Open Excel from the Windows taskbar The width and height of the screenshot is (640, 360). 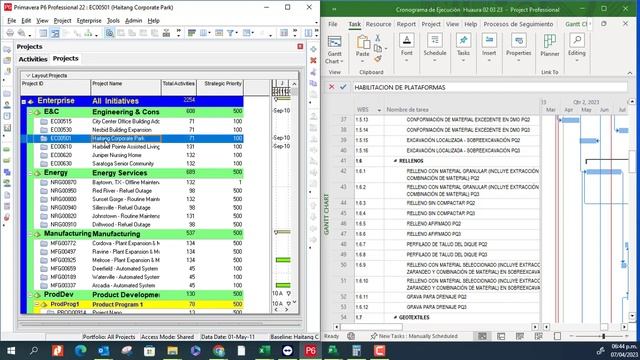click(264, 351)
